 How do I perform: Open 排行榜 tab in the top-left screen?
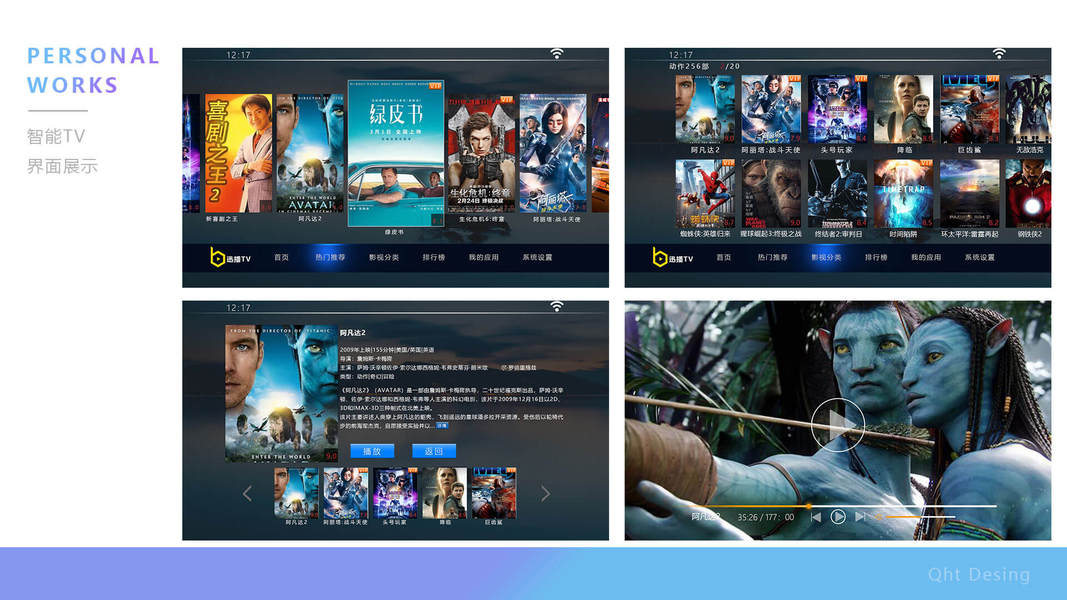pyautogui.click(x=433, y=257)
